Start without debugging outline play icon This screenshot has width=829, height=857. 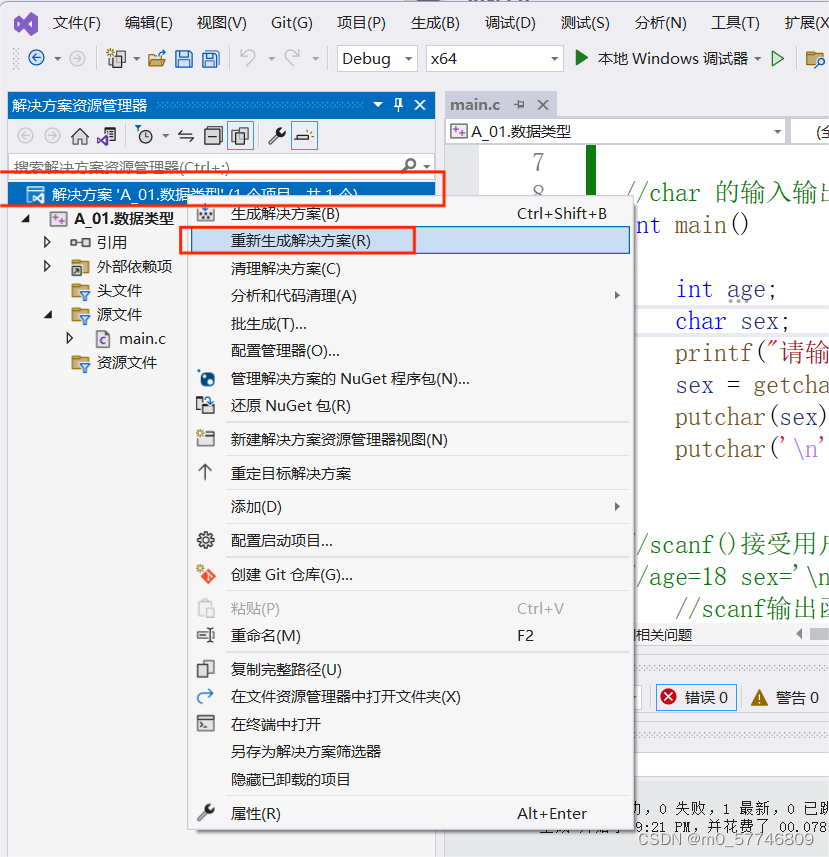point(778,58)
